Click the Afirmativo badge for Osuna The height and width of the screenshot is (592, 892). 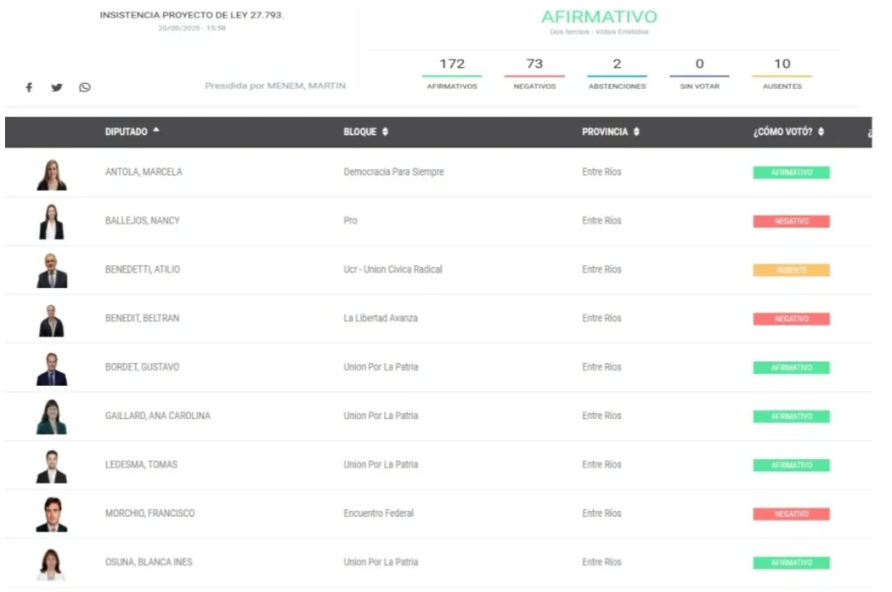click(x=791, y=563)
